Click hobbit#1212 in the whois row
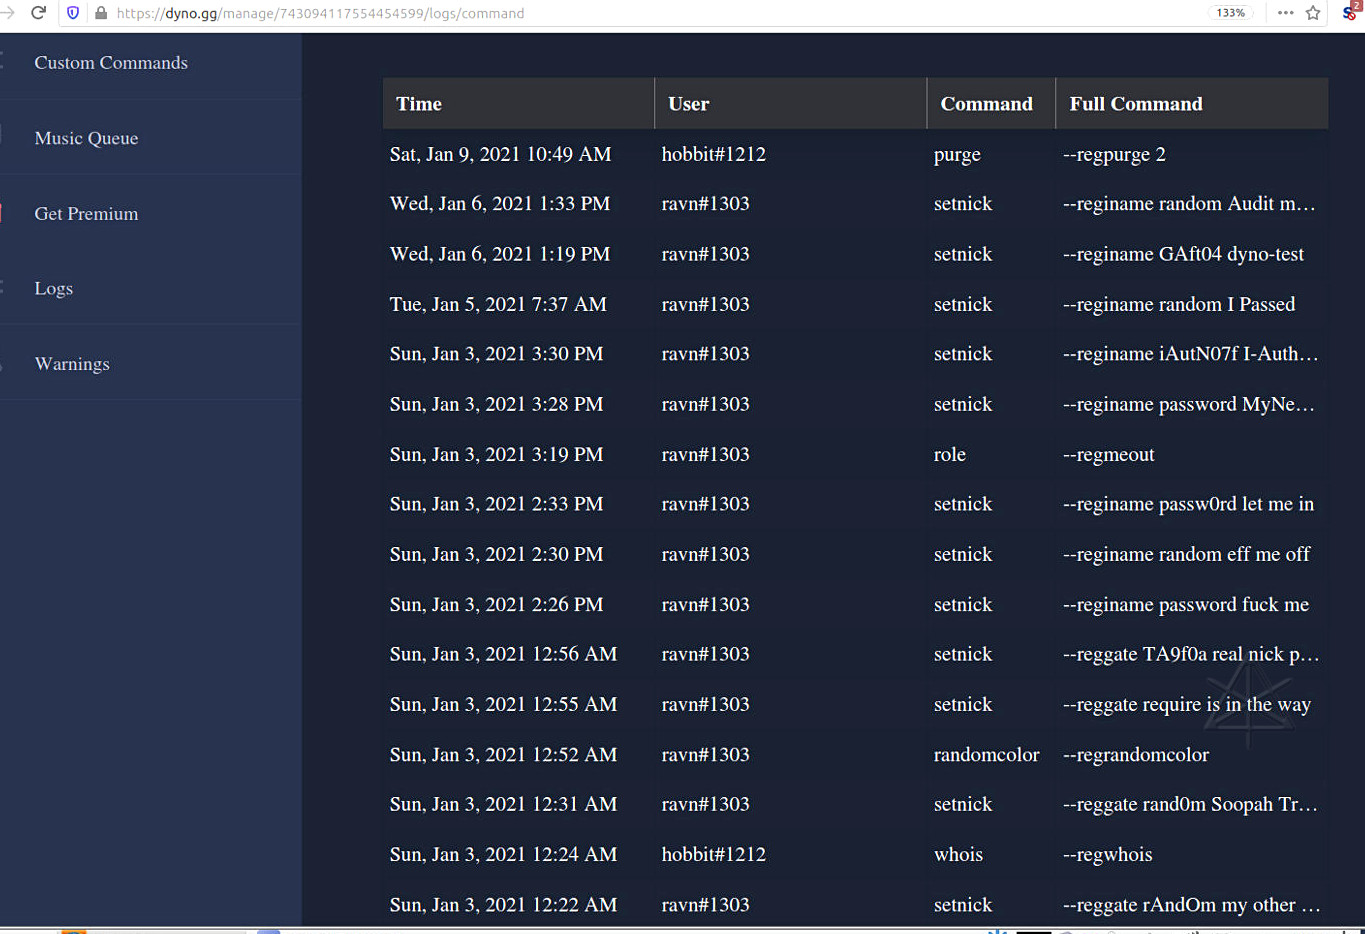 (714, 855)
